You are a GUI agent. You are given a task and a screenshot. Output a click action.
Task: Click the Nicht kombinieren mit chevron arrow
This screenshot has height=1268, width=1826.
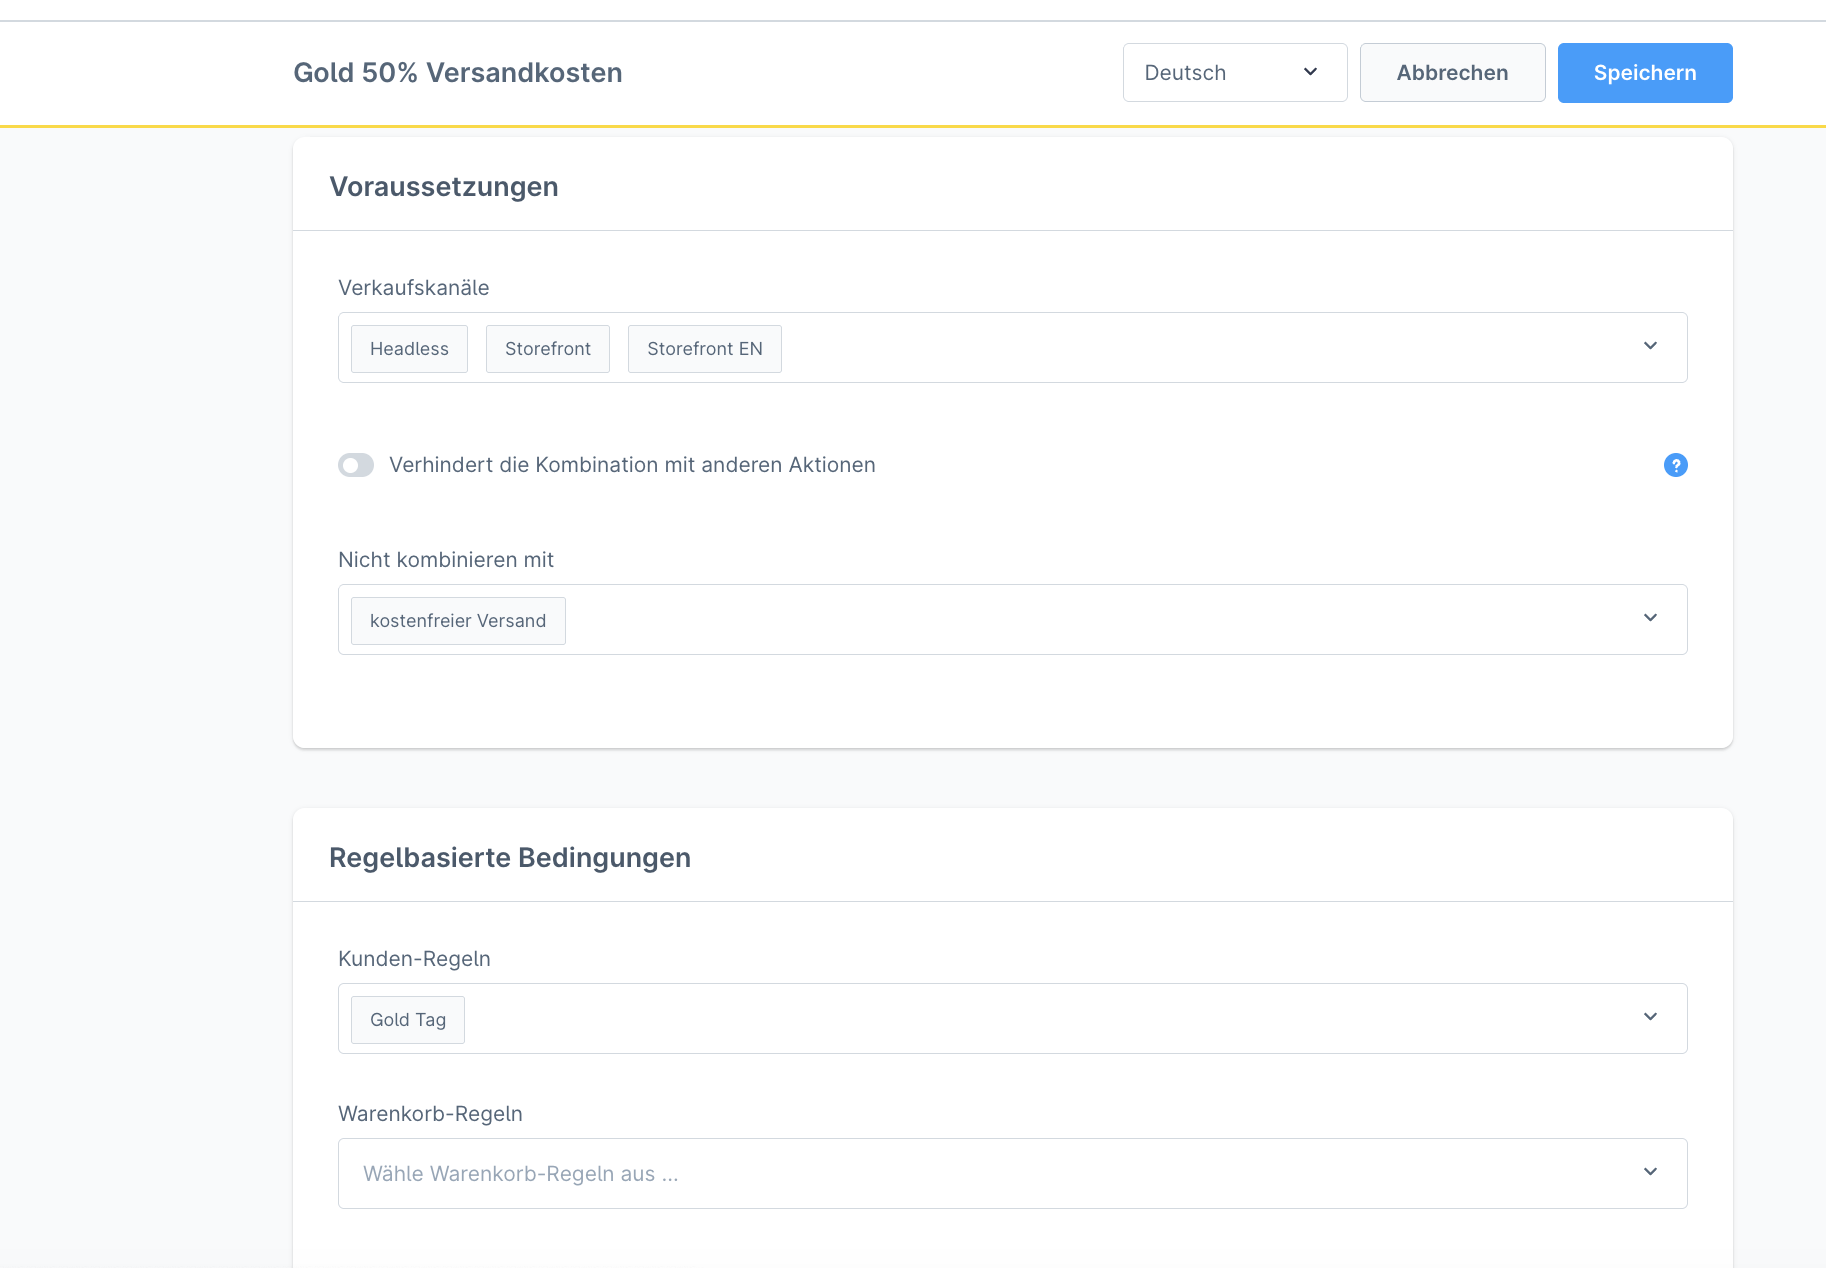(x=1650, y=618)
